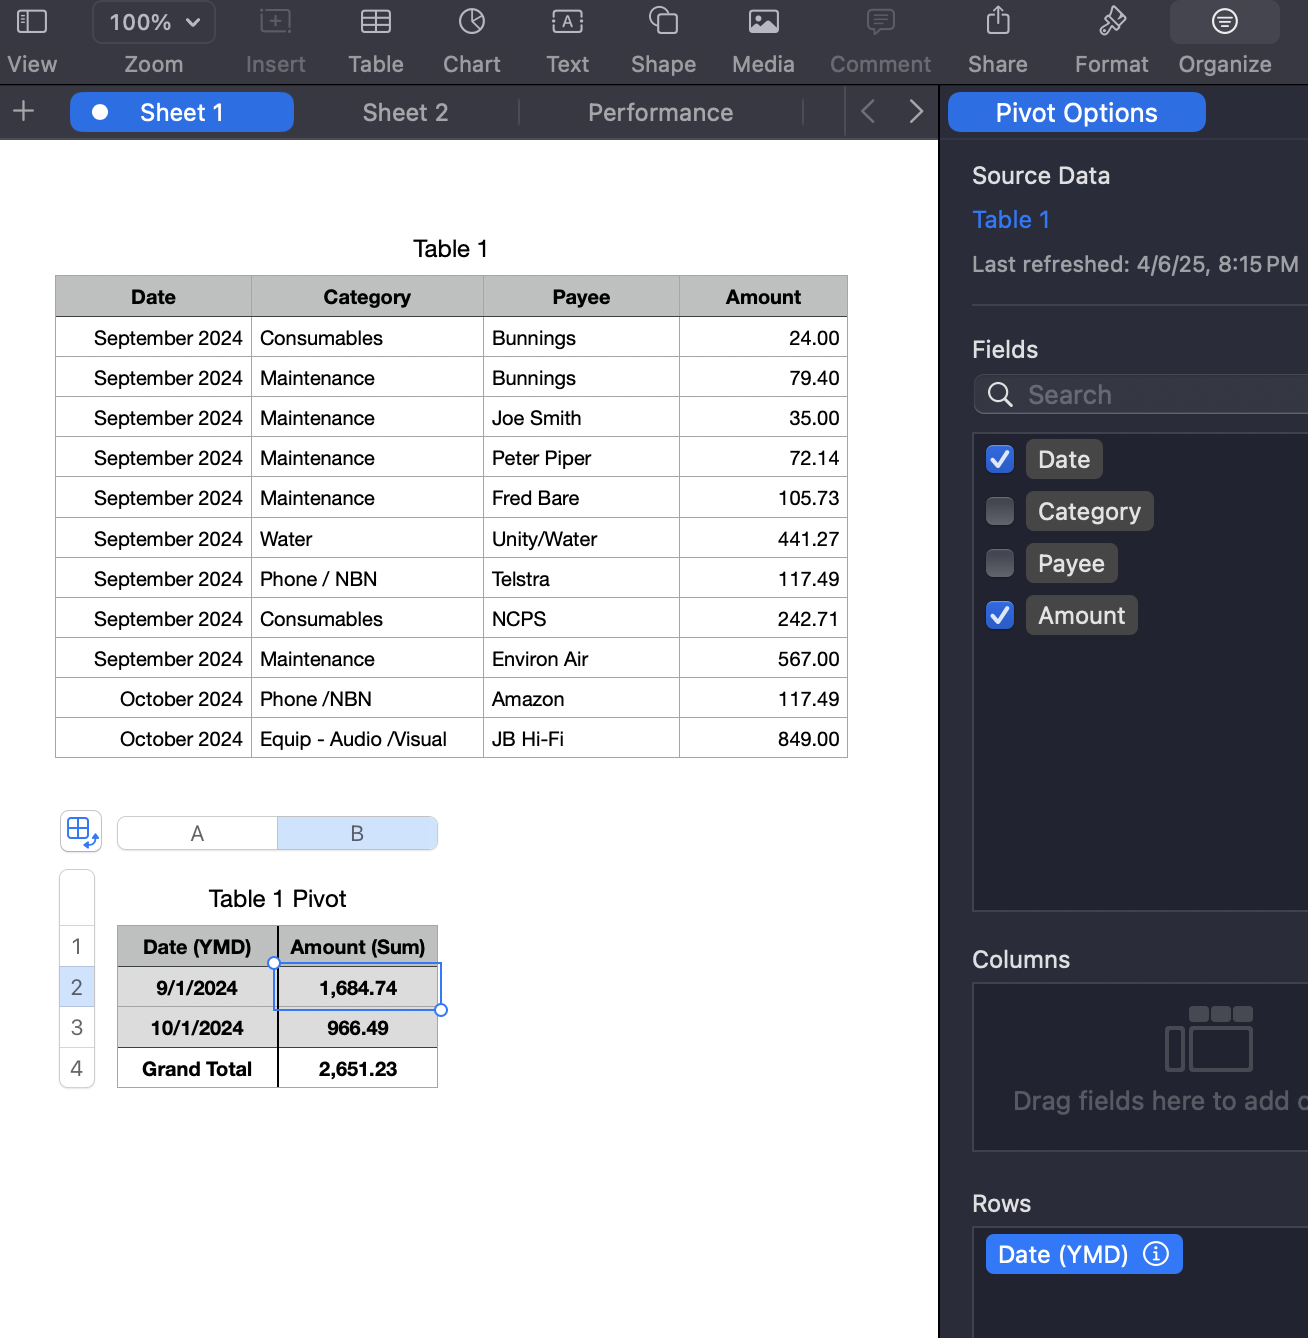
Task: Select row 4 header of pivot table
Action: (x=77, y=1068)
